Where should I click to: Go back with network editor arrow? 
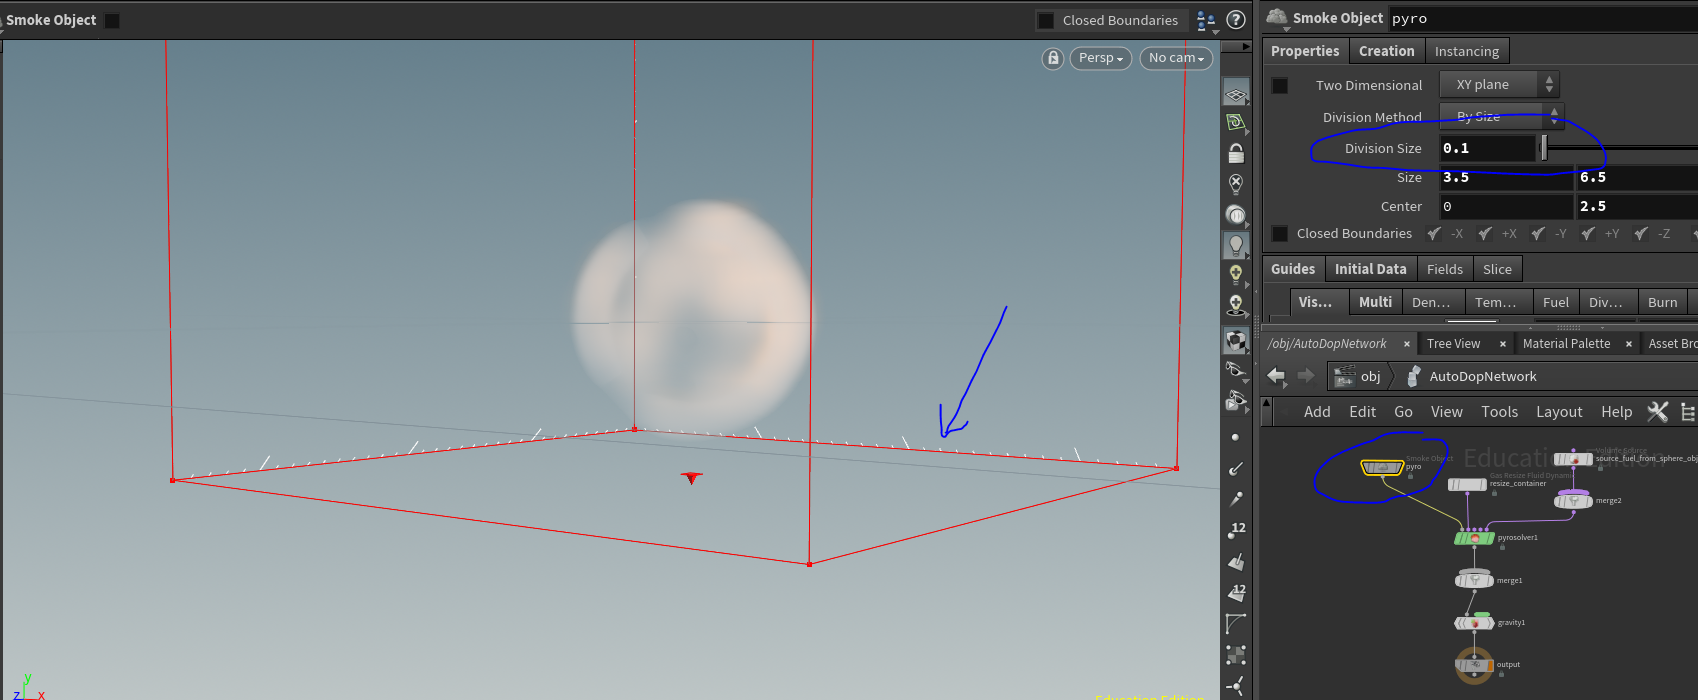pos(1276,376)
